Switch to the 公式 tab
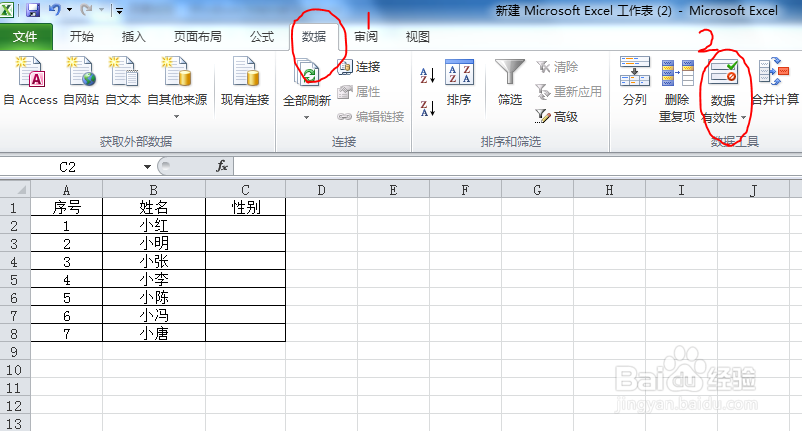This screenshot has width=802, height=431. [262, 37]
